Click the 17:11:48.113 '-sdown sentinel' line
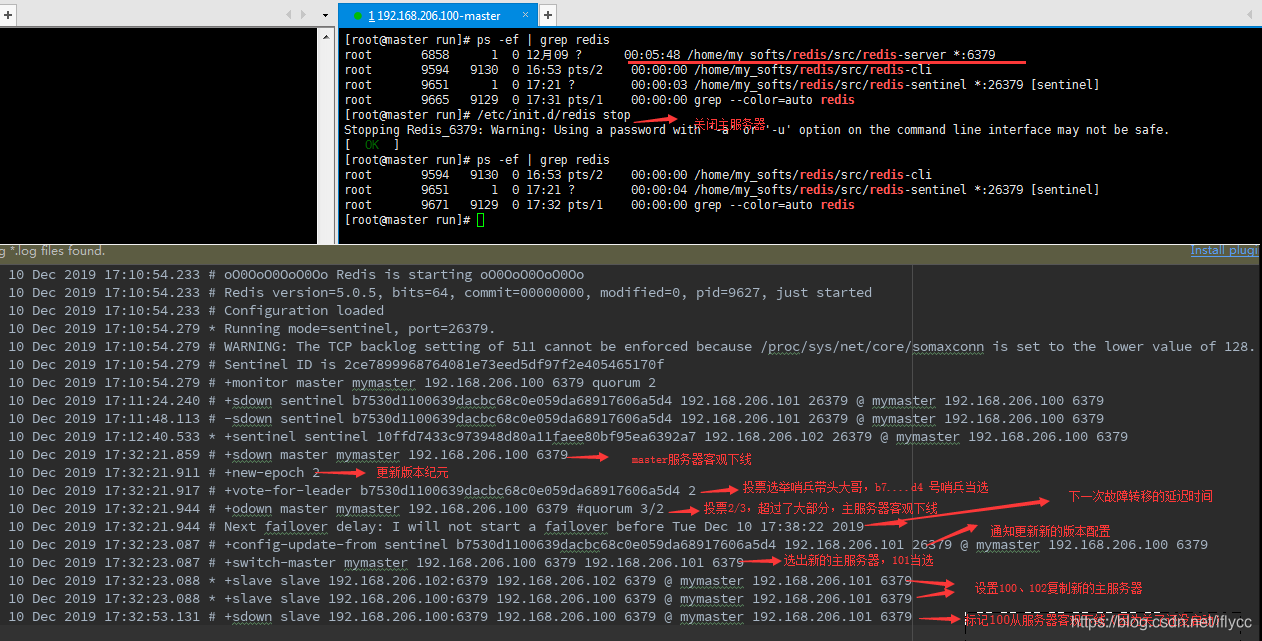Screen dimensions: 1262x641 [556, 418]
